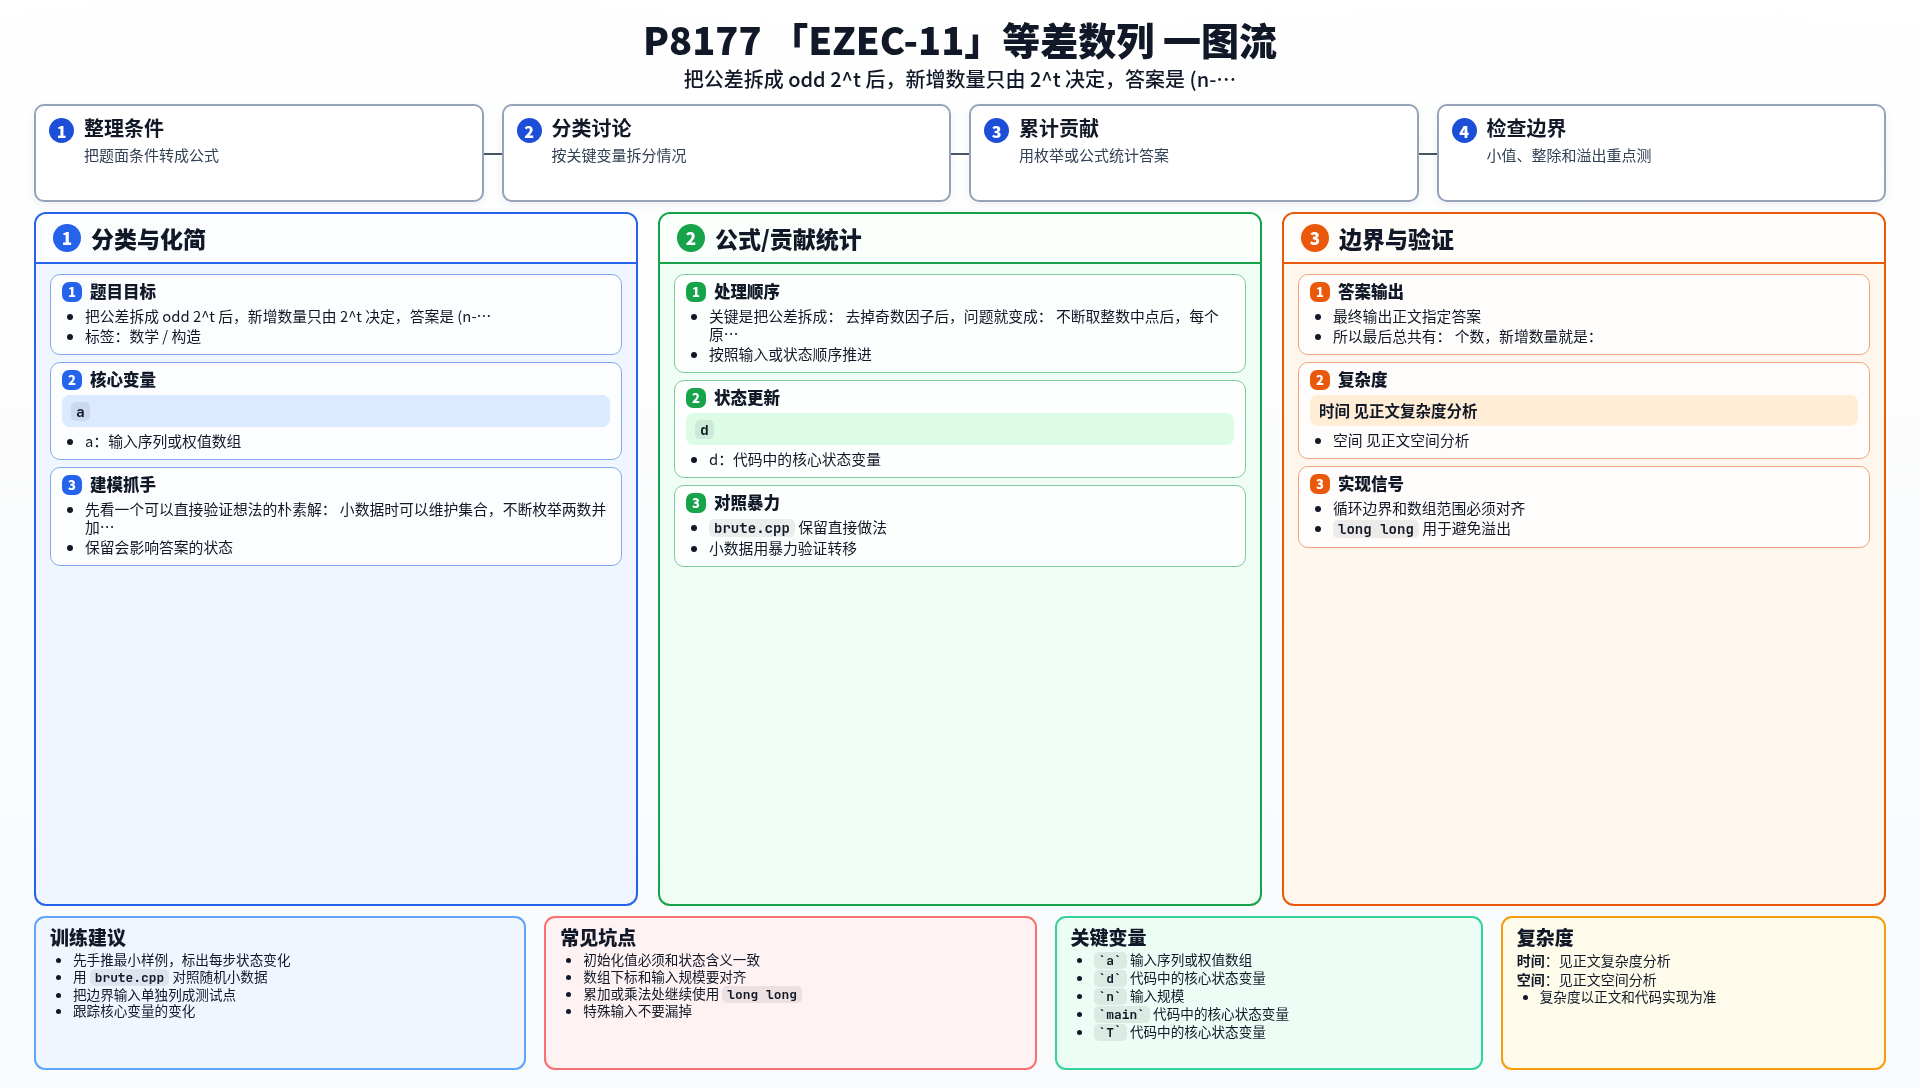Click the bullet 把边界输入单独列成测试点
Screen dimensions: 1920x1088
click(154, 995)
